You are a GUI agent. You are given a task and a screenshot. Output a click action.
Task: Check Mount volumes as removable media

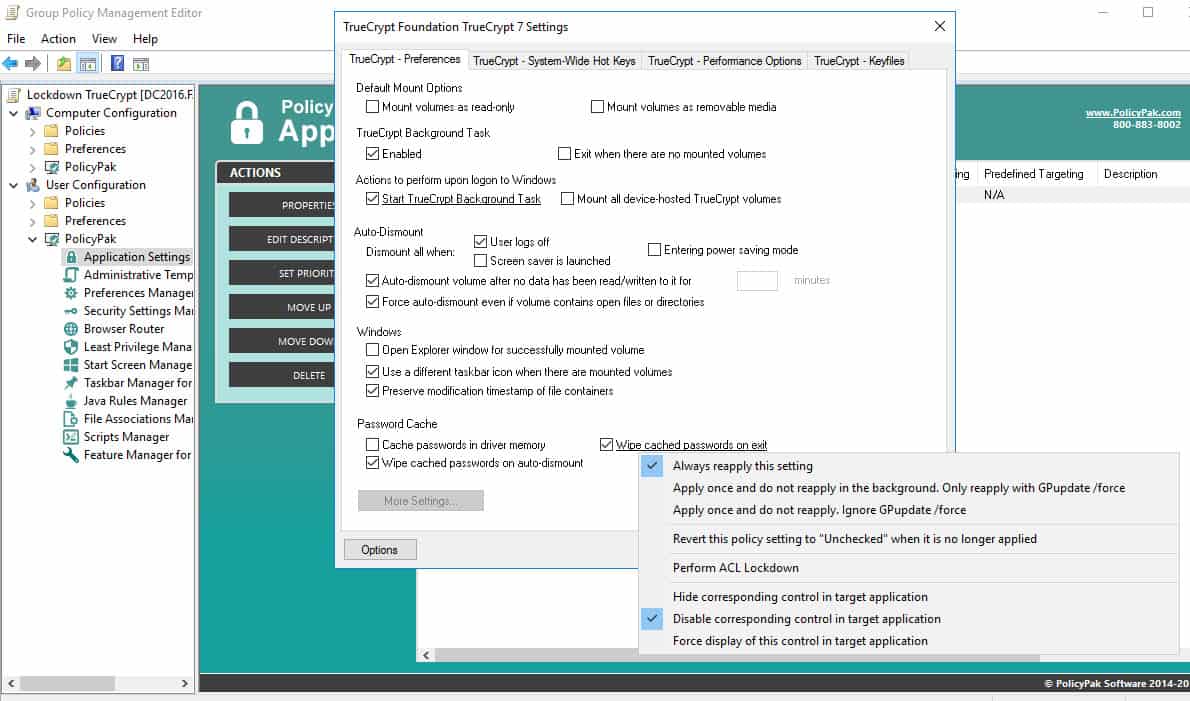(x=597, y=107)
